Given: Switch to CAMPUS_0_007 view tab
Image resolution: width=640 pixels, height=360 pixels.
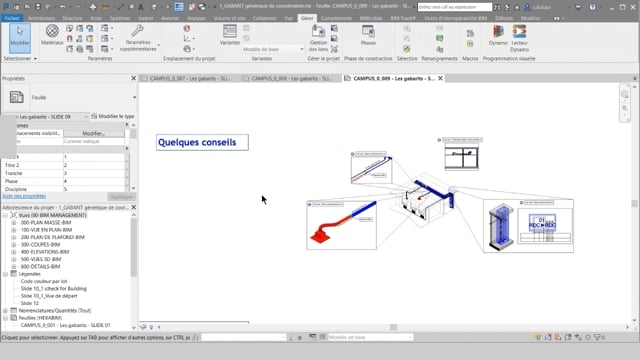Looking at the screenshot, I should [x=190, y=78].
